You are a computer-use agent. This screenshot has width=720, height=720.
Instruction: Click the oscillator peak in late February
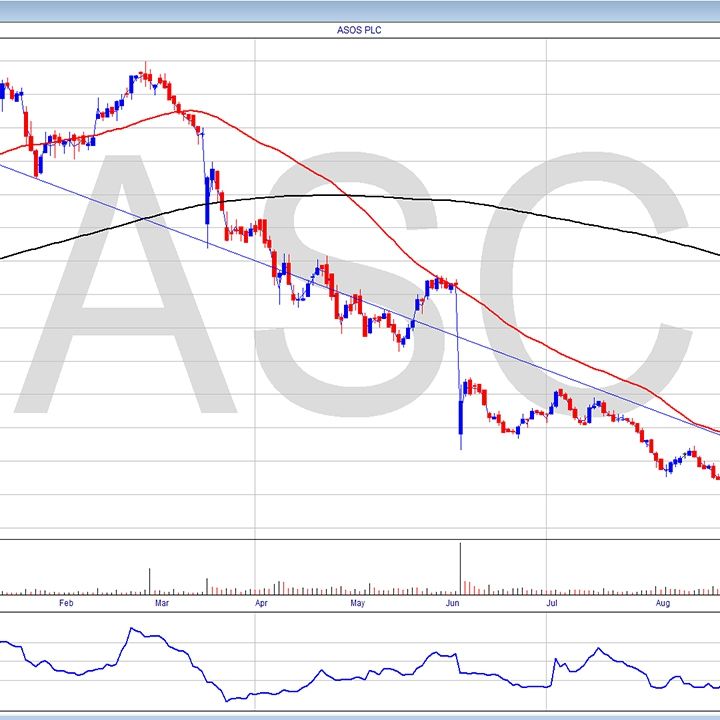point(131,629)
